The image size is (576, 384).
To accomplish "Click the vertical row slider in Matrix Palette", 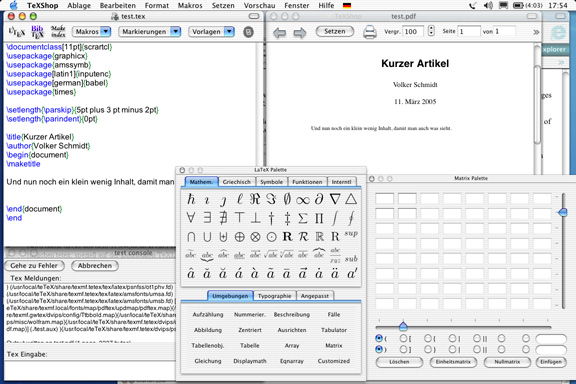I will pyautogui.click(x=563, y=212).
